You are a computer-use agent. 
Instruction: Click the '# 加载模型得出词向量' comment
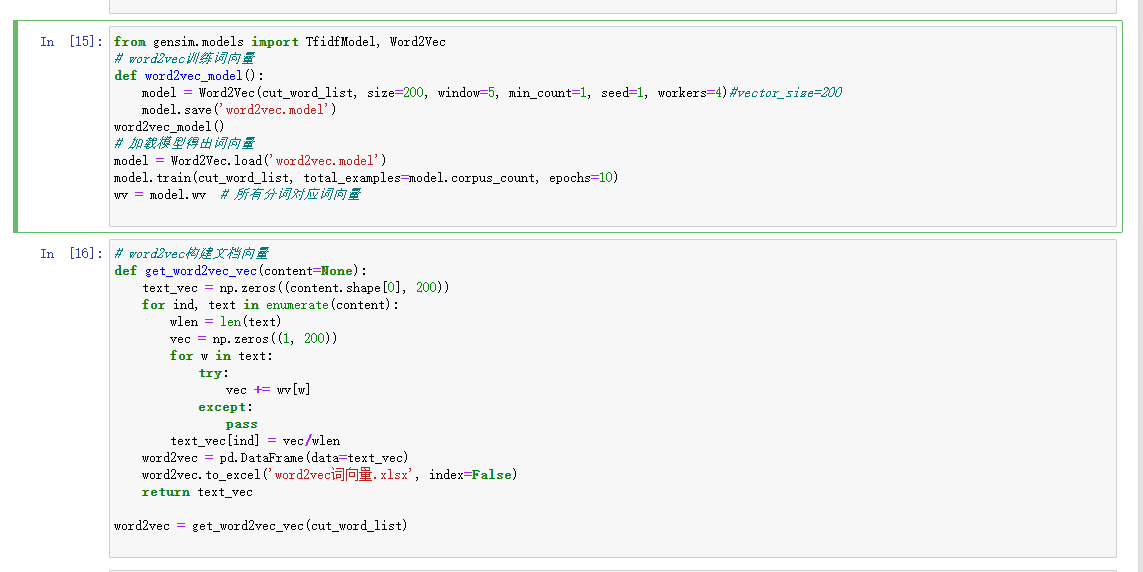(x=184, y=144)
